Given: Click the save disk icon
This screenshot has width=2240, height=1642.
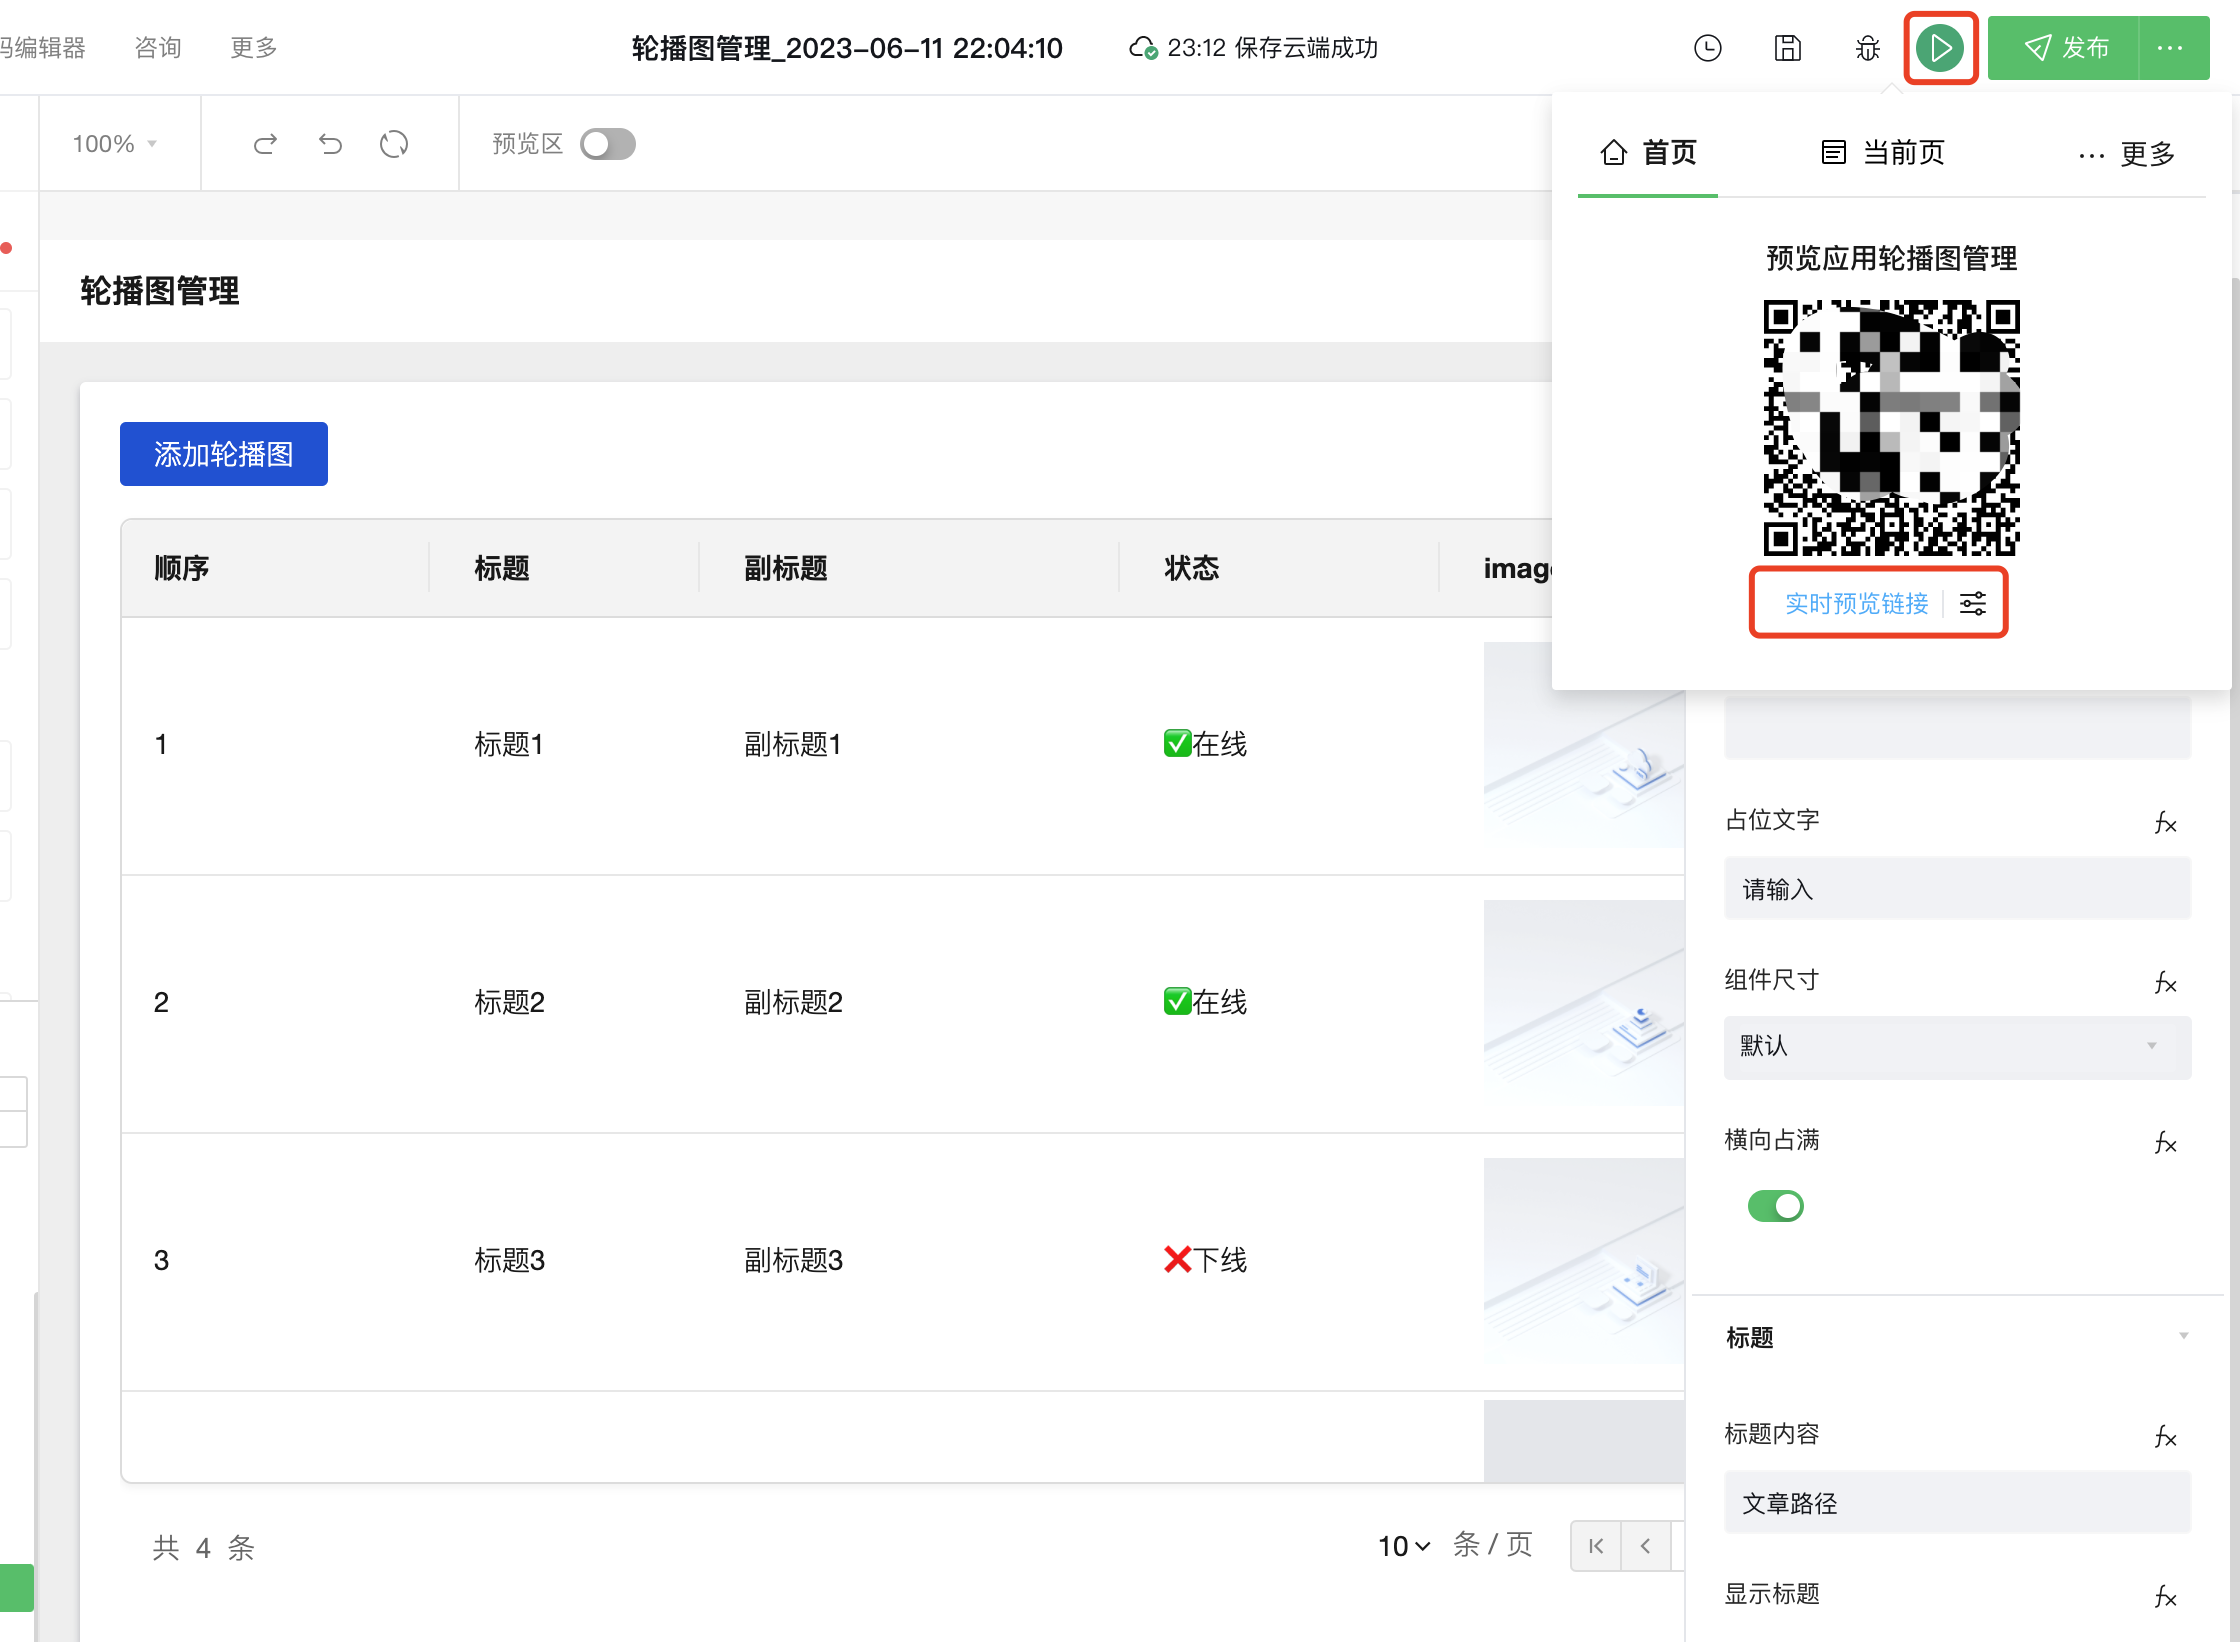Looking at the screenshot, I should (1788, 48).
